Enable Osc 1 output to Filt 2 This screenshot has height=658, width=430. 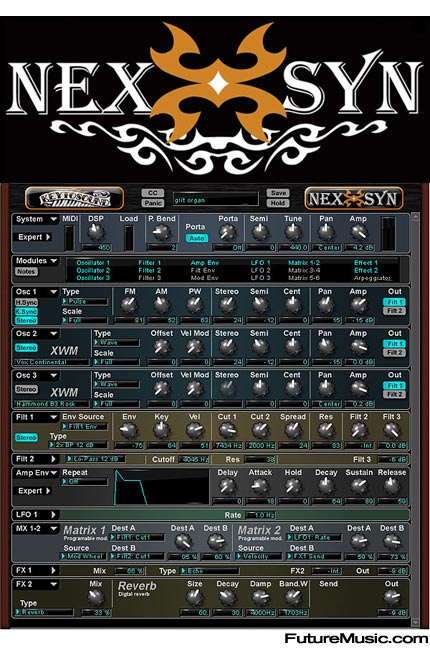point(394,311)
